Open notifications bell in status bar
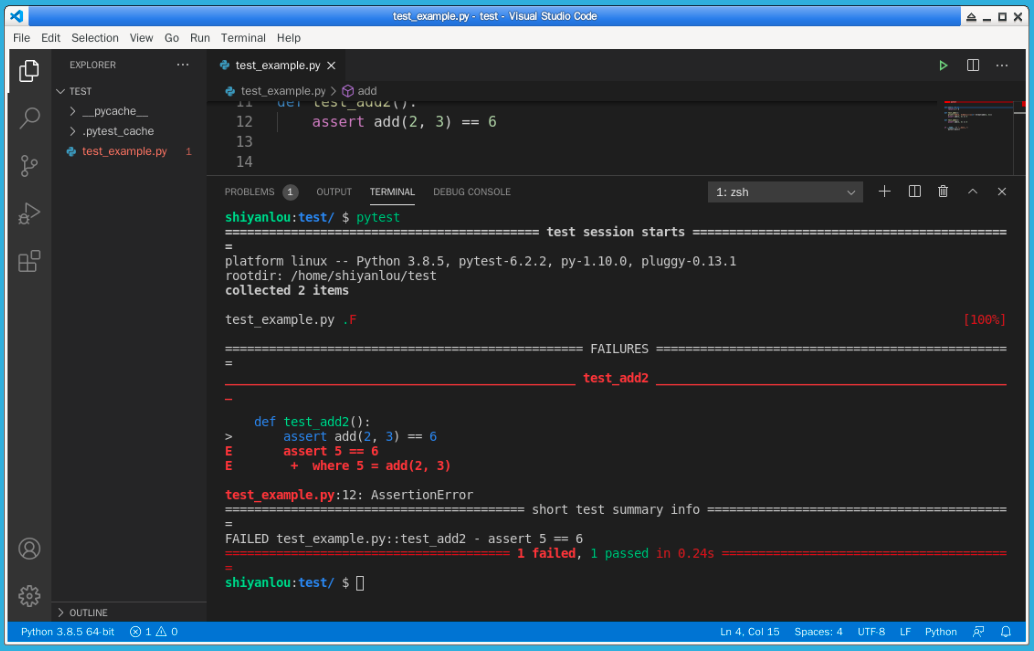The image size is (1034, 651). 1006,632
